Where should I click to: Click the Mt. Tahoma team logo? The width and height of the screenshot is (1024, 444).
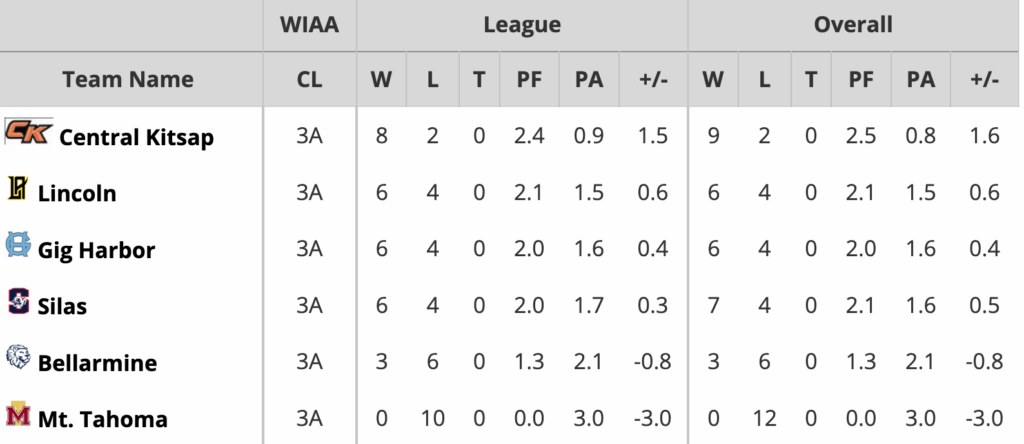(x=18, y=415)
